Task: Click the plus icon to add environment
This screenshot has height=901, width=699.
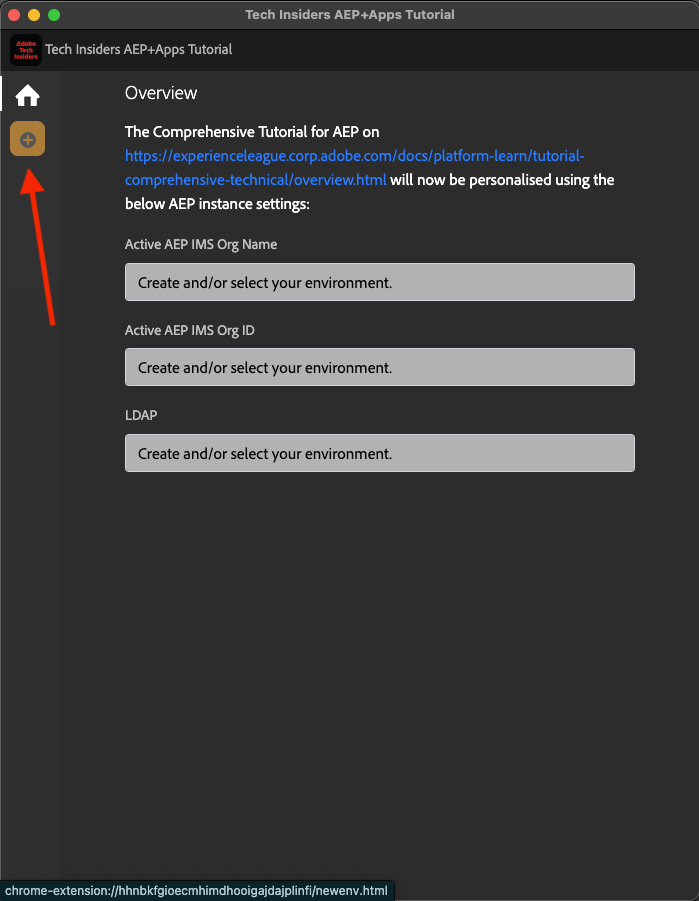Action: click(x=28, y=140)
